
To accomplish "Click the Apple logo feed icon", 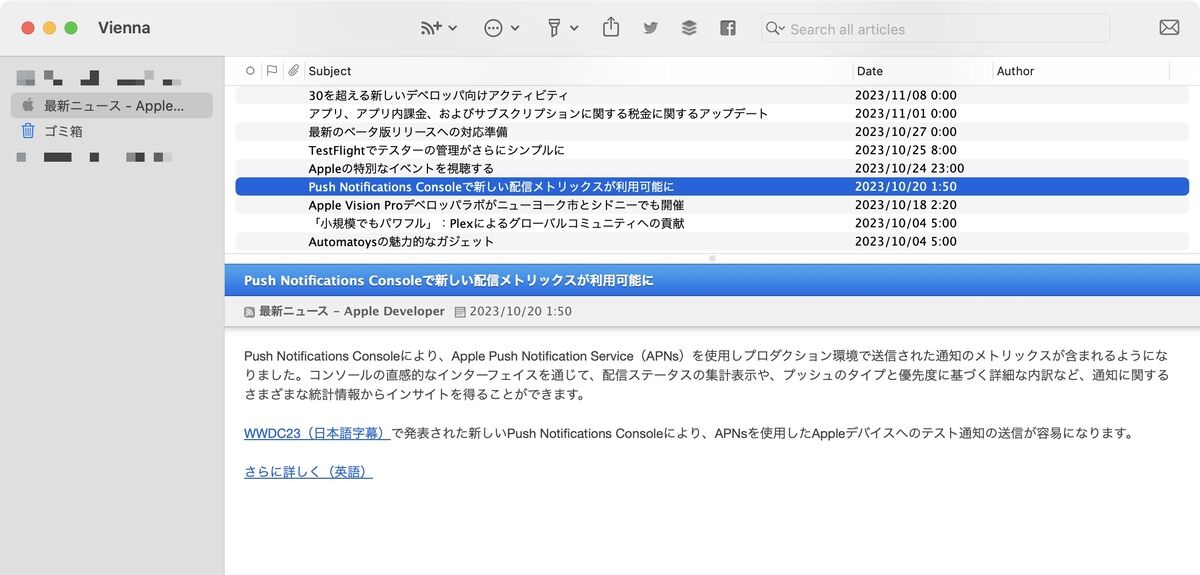I will [x=28, y=105].
